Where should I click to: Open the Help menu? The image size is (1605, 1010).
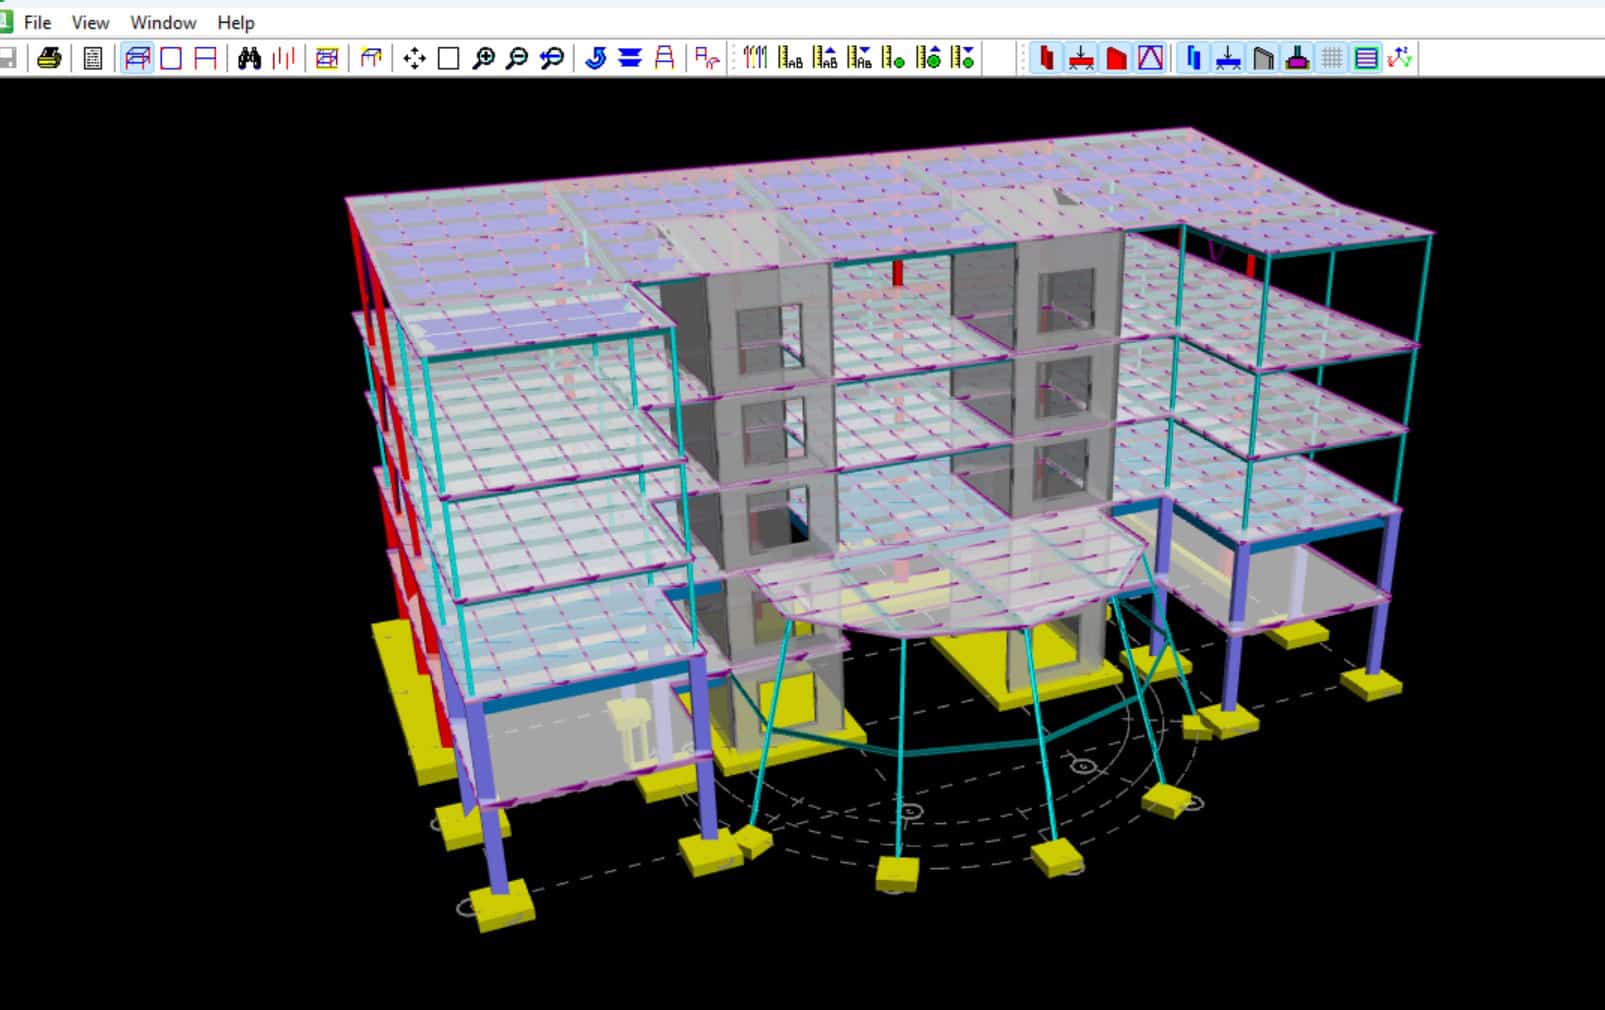click(x=236, y=22)
